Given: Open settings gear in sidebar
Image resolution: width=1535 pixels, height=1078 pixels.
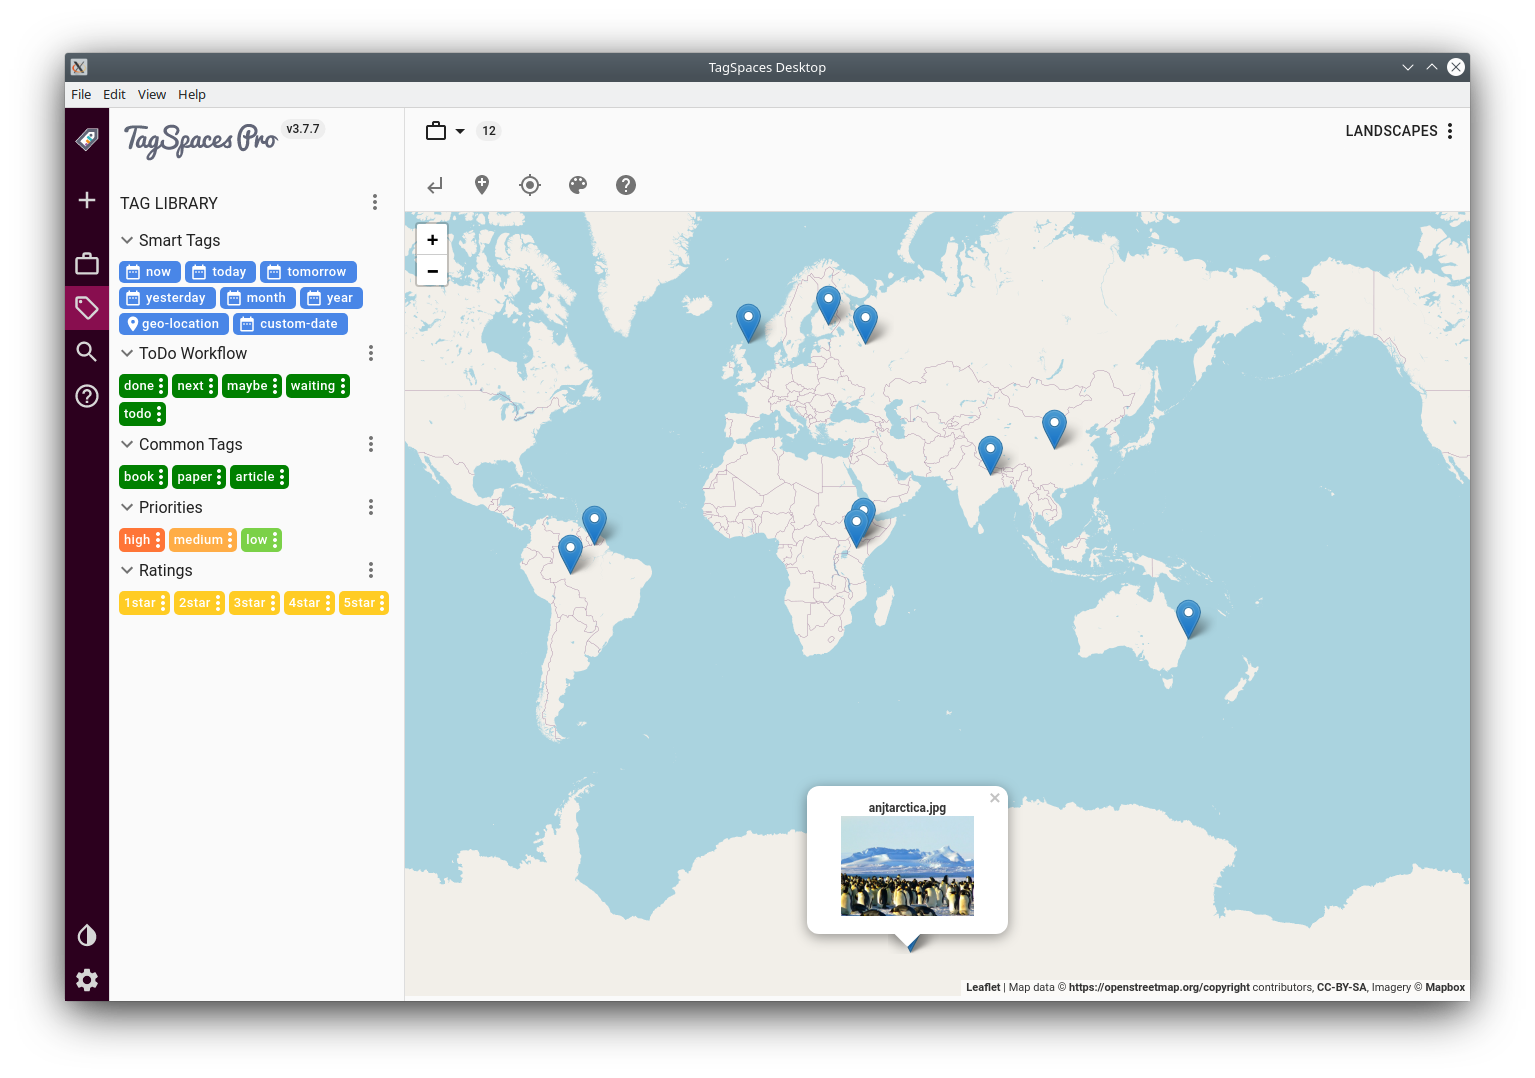Looking at the screenshot, I should point(87,979).
